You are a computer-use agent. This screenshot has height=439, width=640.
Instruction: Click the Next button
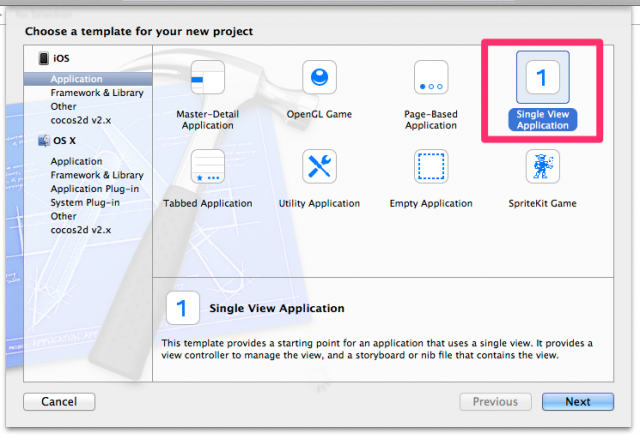(x=577, y=401)
